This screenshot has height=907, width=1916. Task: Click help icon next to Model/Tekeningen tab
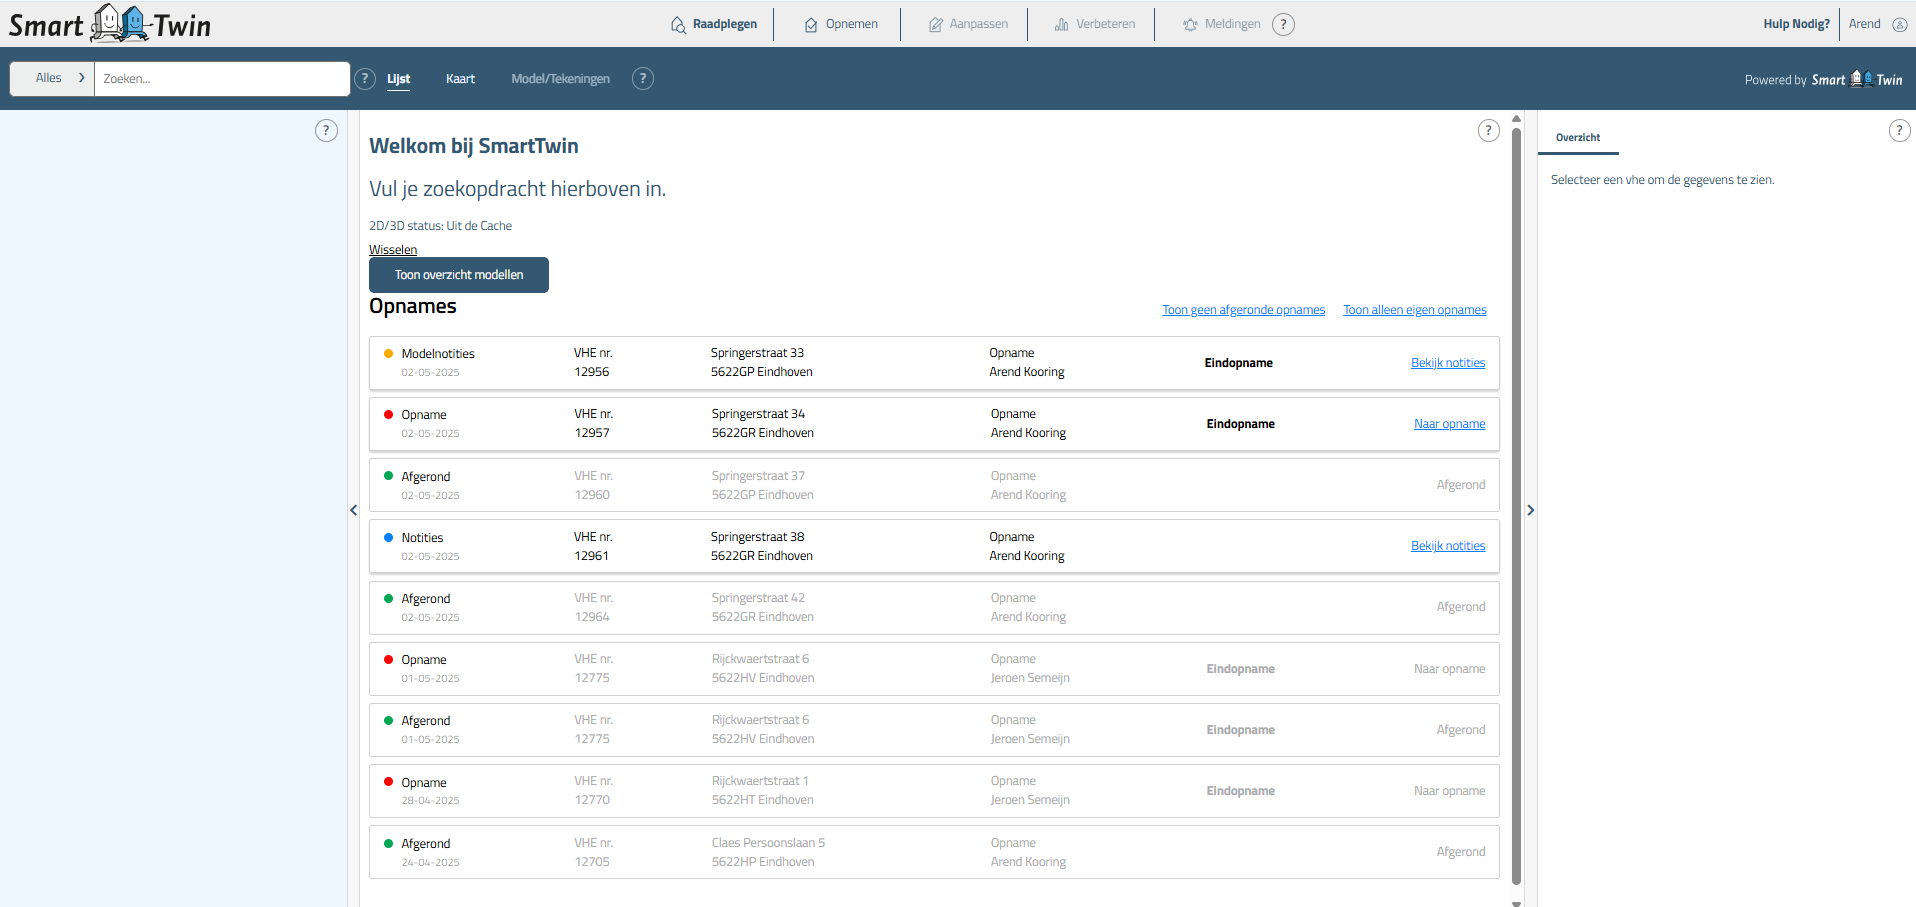(x=643, y=79)
